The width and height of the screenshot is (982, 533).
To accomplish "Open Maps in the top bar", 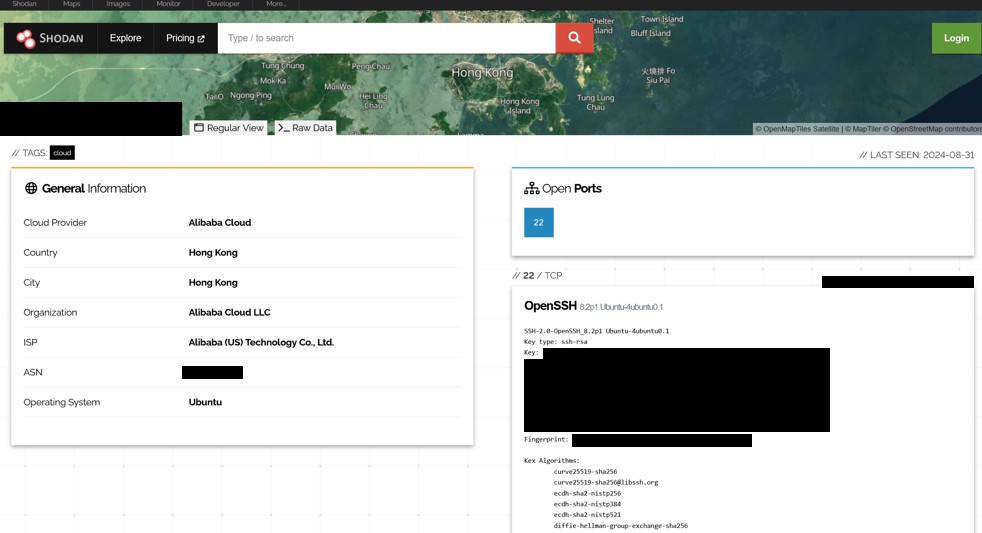I will coord(71,4).
